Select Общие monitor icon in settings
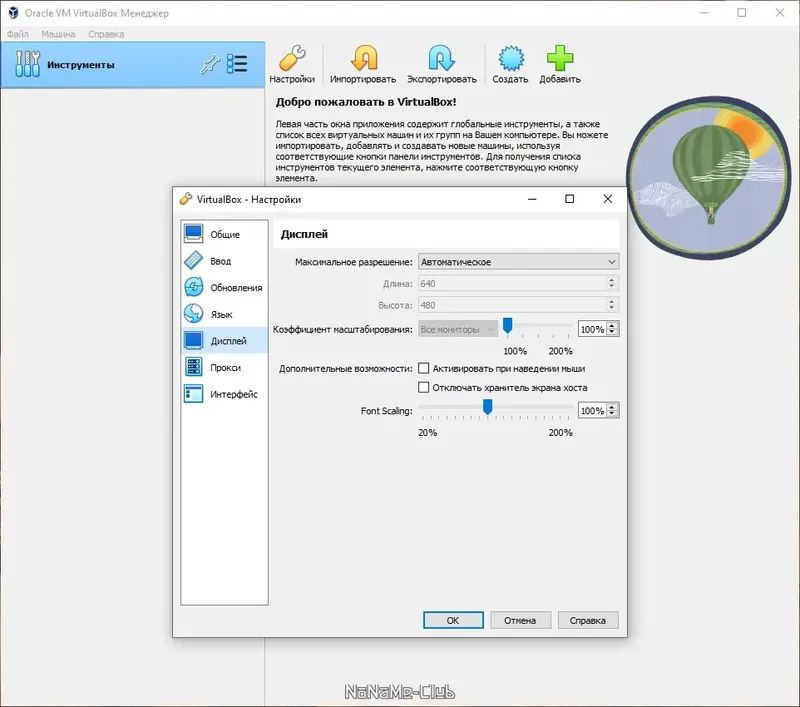This screenshot has height=707, width=800. coord(193,234)
